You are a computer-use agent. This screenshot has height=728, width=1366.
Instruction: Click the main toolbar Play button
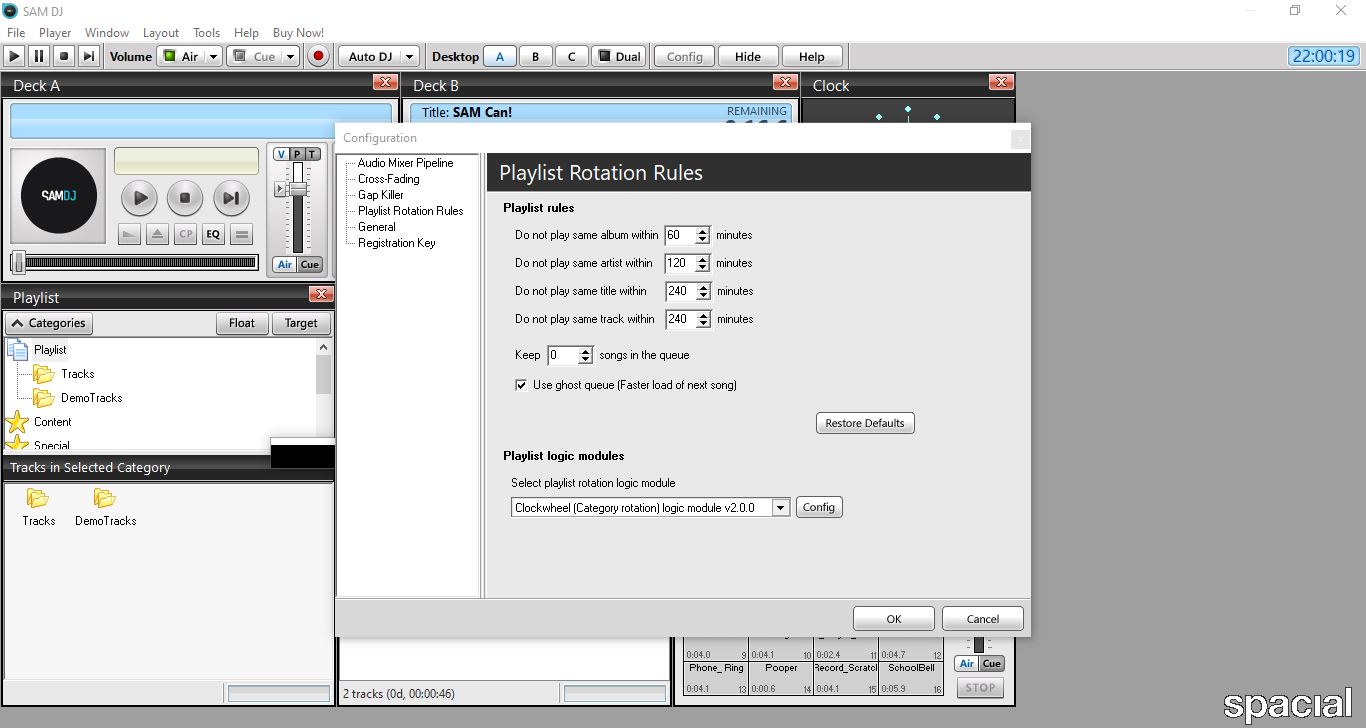coord(15,57)
